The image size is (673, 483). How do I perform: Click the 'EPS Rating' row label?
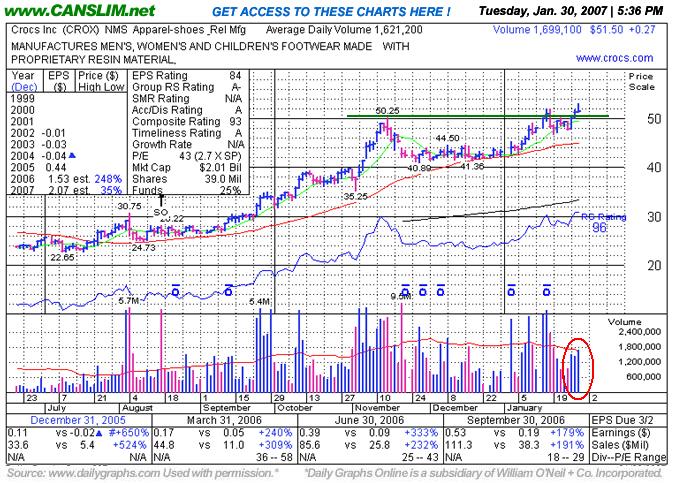pyautogui.click(x=160, y=76)
